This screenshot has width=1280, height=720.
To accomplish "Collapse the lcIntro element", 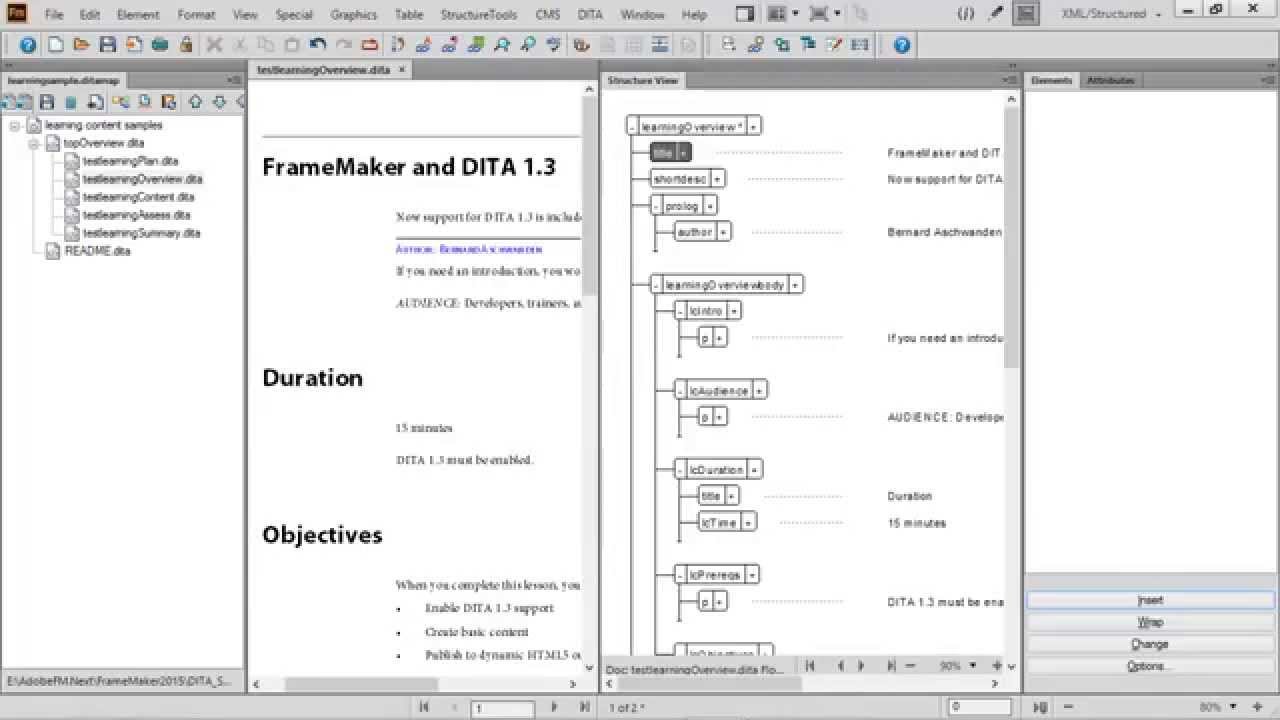I will coord(681,311).
